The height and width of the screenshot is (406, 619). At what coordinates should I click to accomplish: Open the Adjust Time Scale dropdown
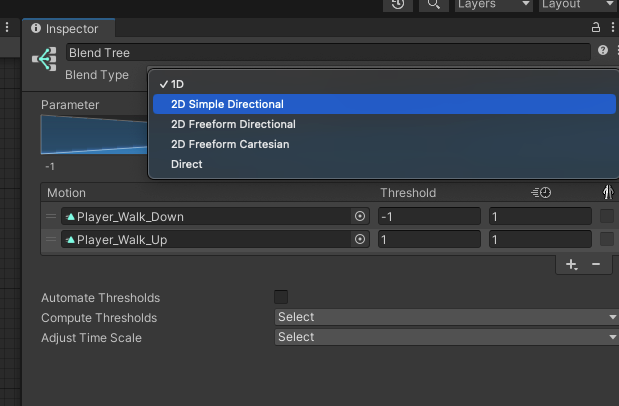tap(446, 337)
